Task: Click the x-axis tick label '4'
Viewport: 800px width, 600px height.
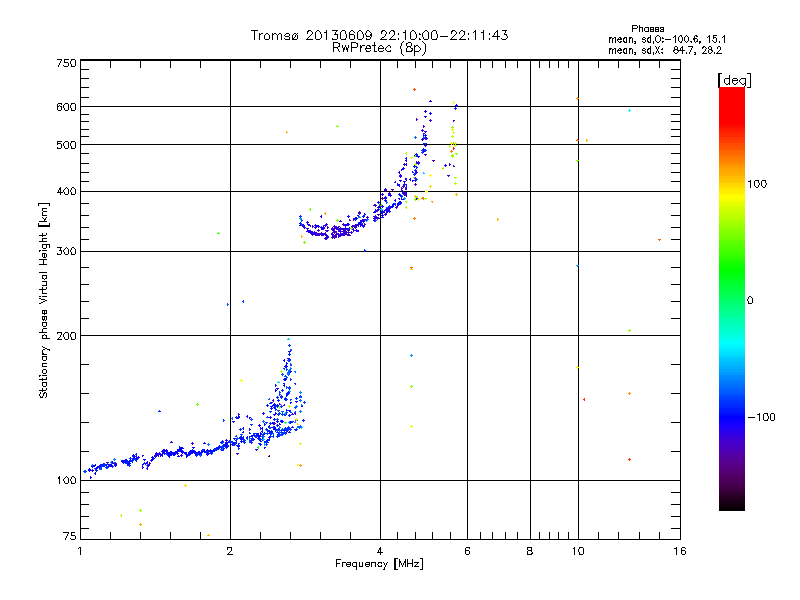Action: [380, 551]
